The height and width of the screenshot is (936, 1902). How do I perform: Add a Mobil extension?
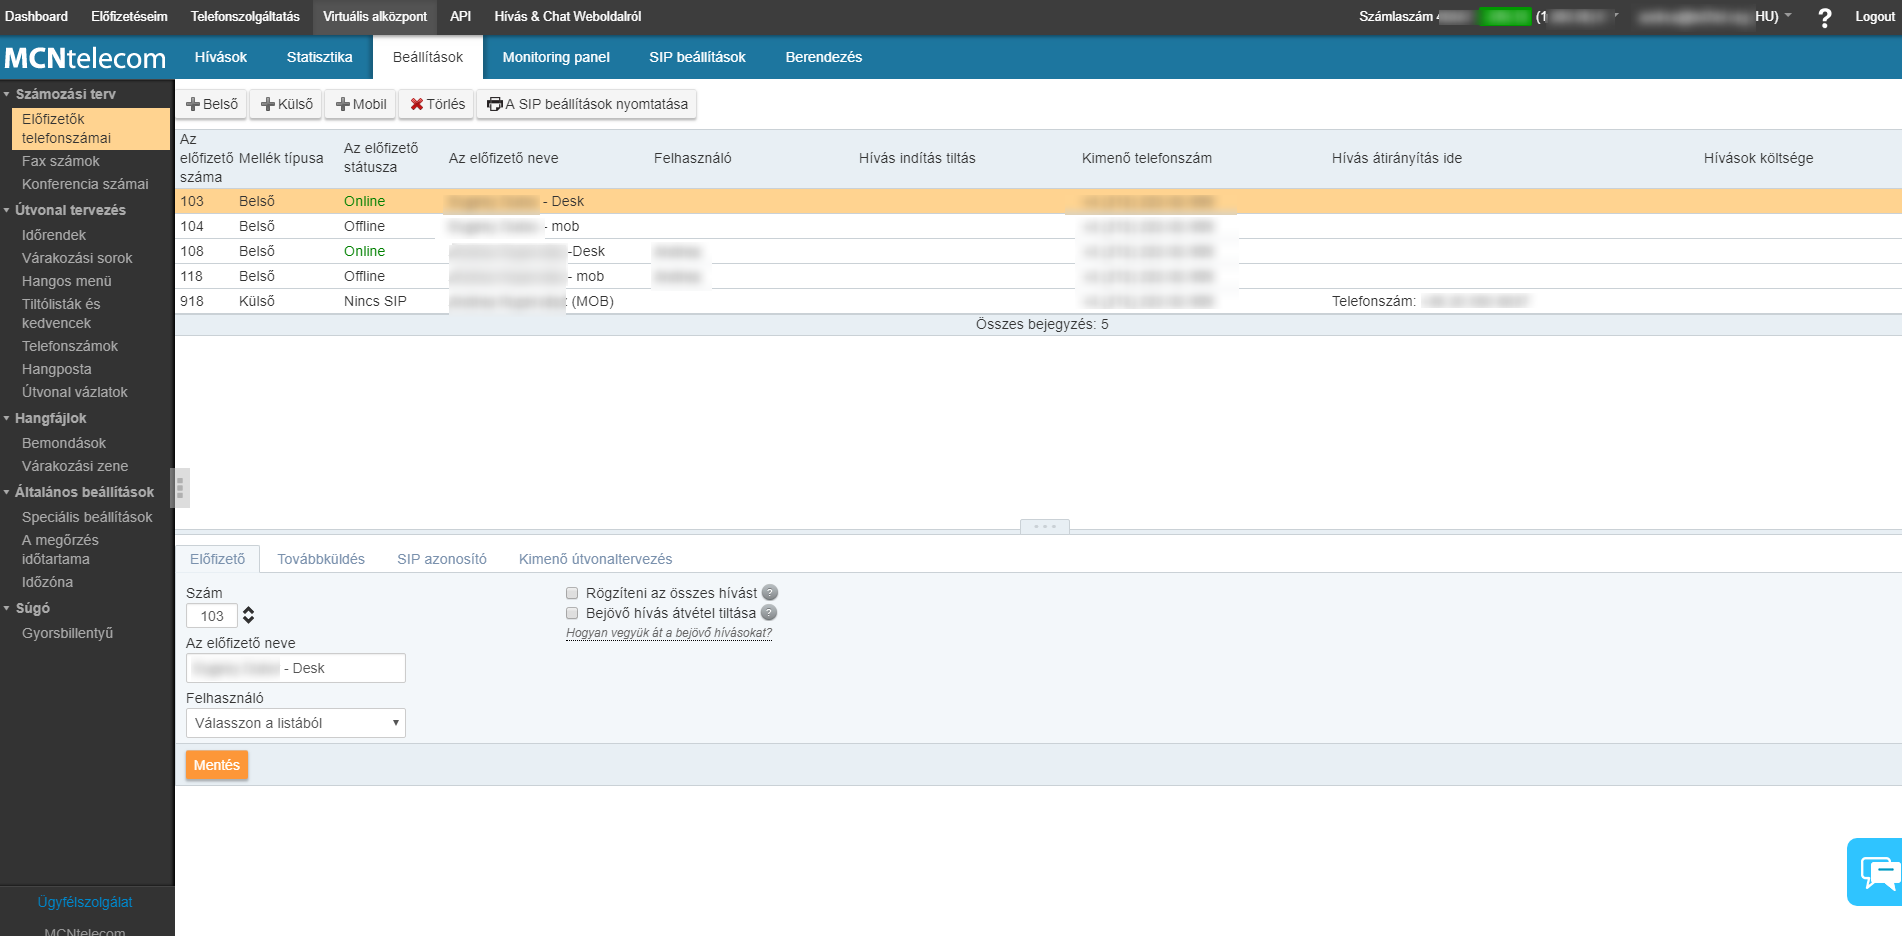coord(360,104)
